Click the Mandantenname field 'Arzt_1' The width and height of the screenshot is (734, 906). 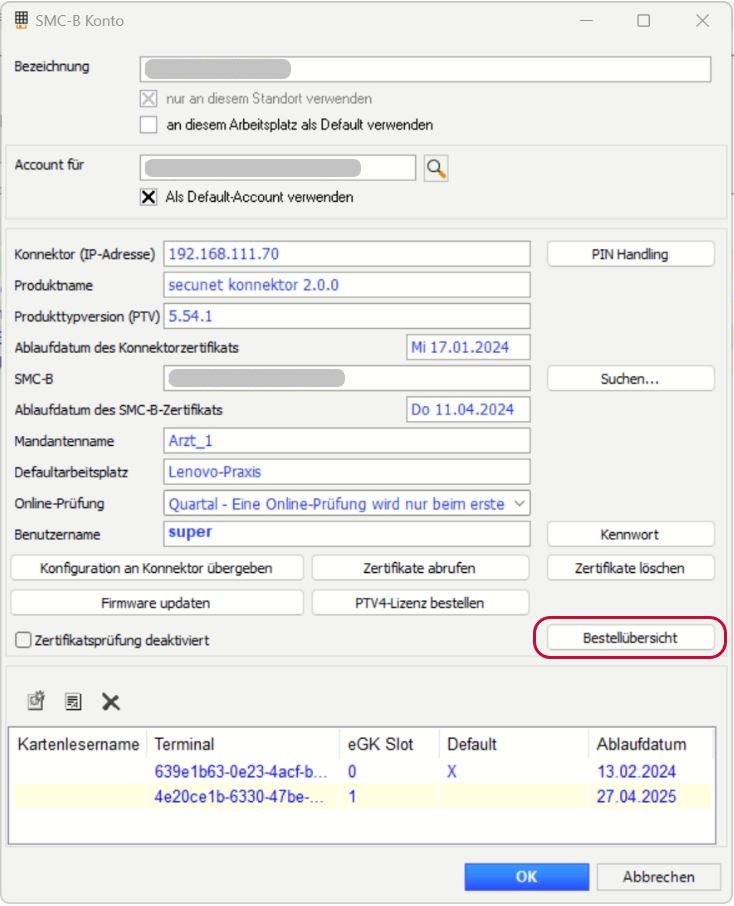coord(347,441)
